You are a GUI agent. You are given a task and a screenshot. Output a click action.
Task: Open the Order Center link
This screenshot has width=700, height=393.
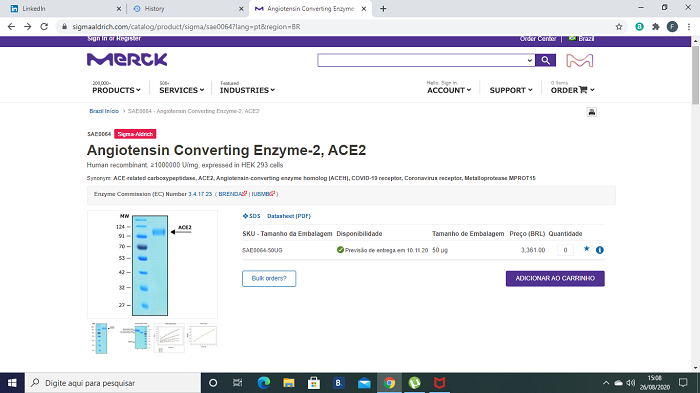click(538, 39)
